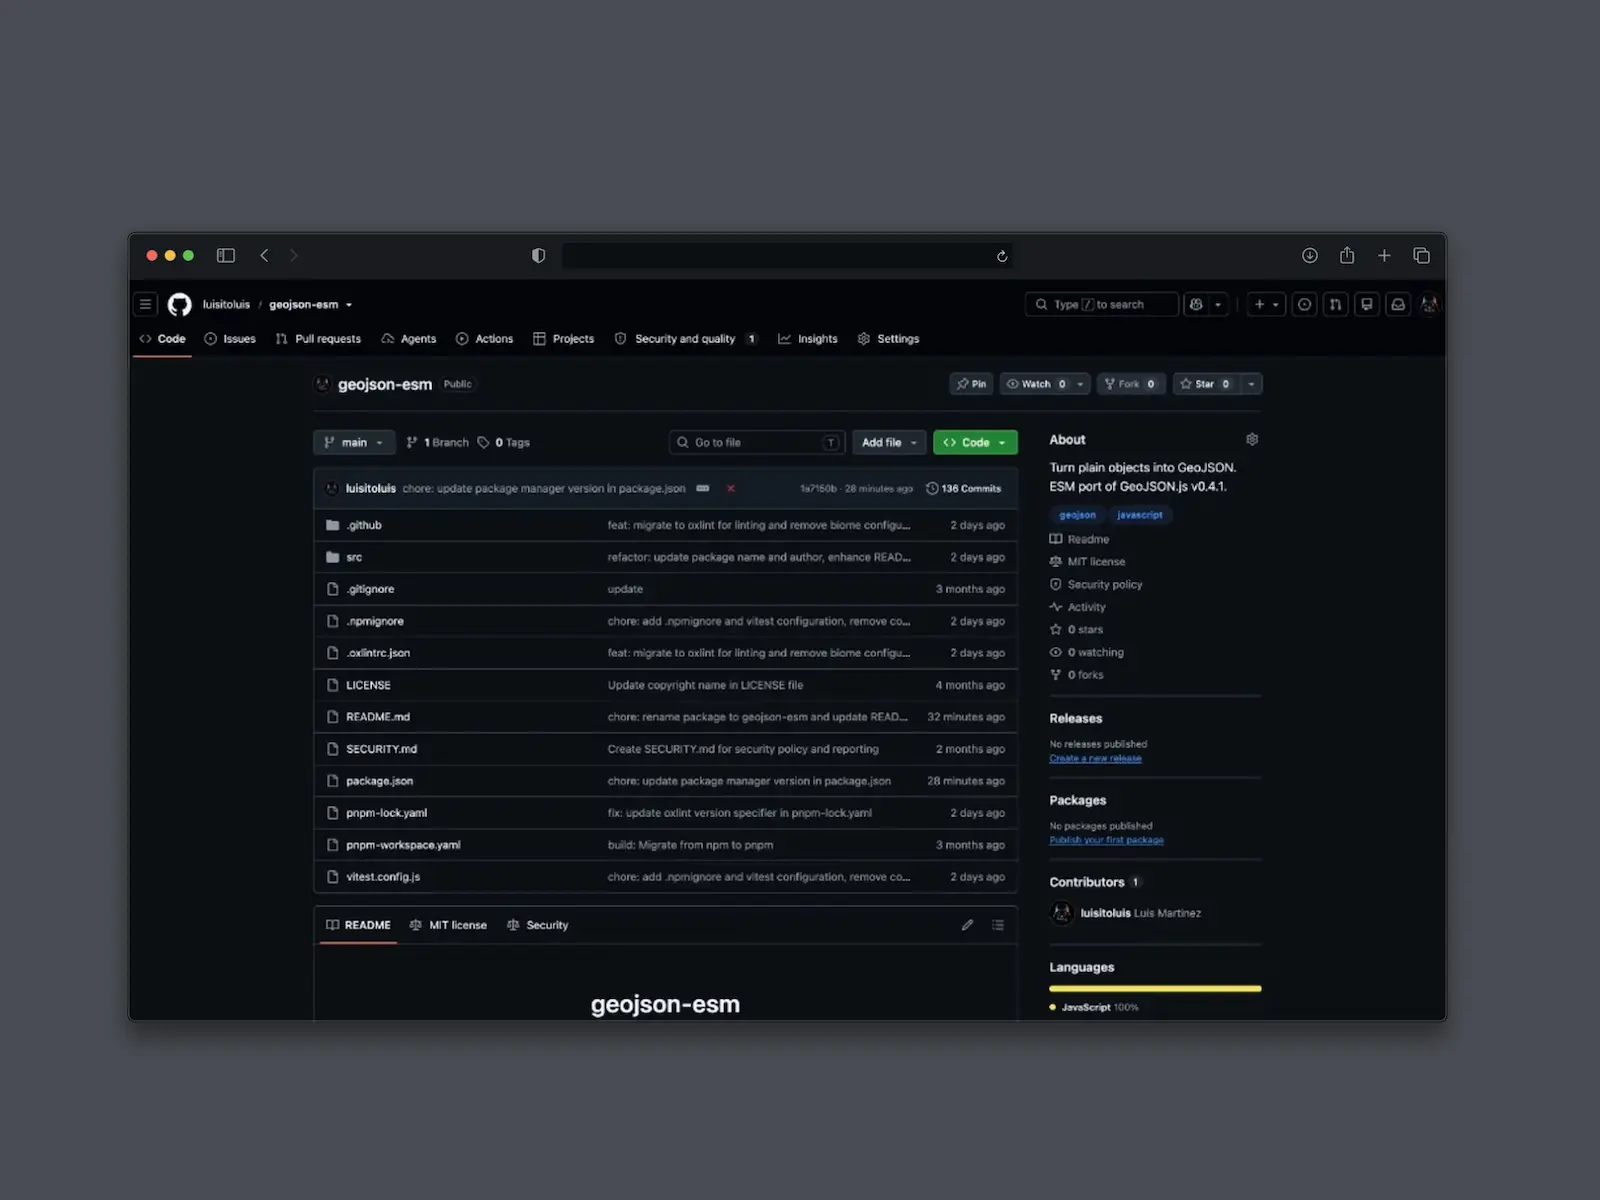Click the Safari share icon
The width and height of the screenshot is (1600, 1200).
point(1347,255)
